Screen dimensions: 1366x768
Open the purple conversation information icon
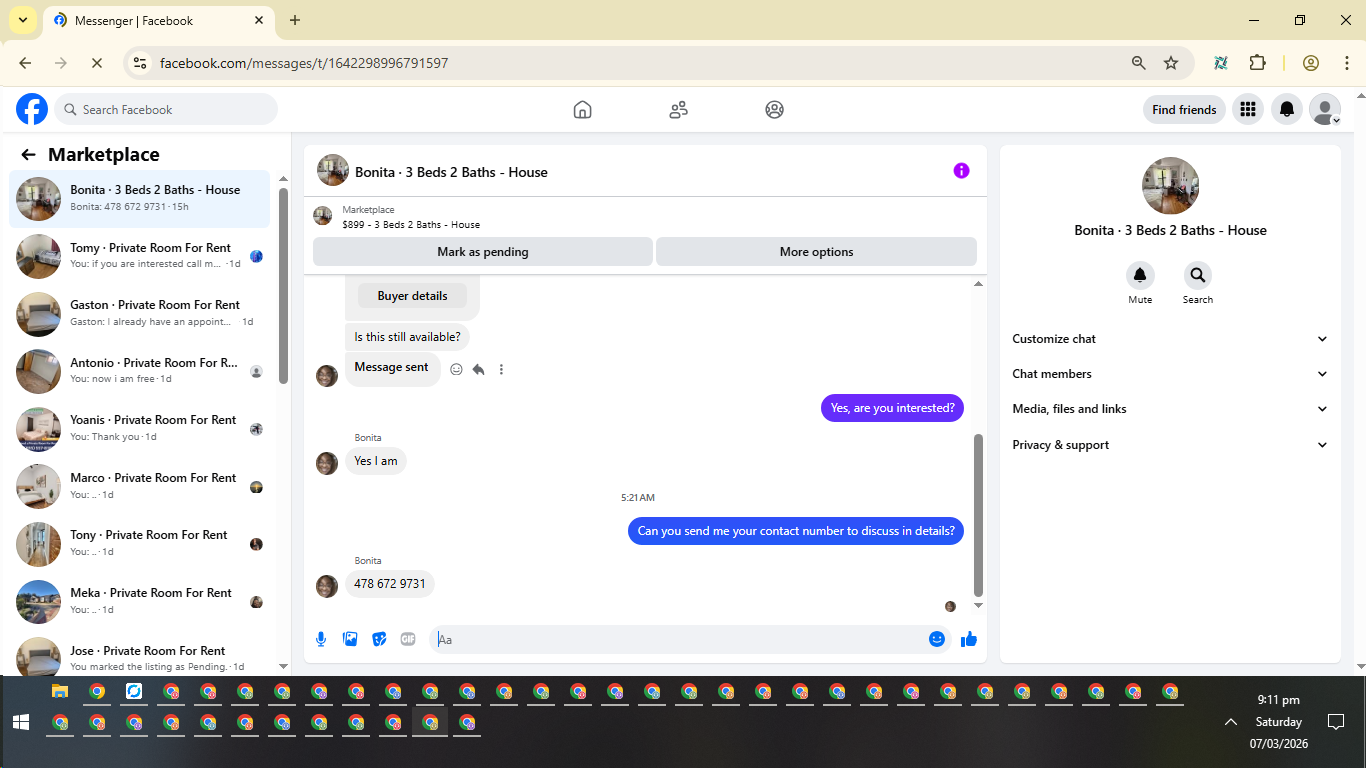pos(961,171)
